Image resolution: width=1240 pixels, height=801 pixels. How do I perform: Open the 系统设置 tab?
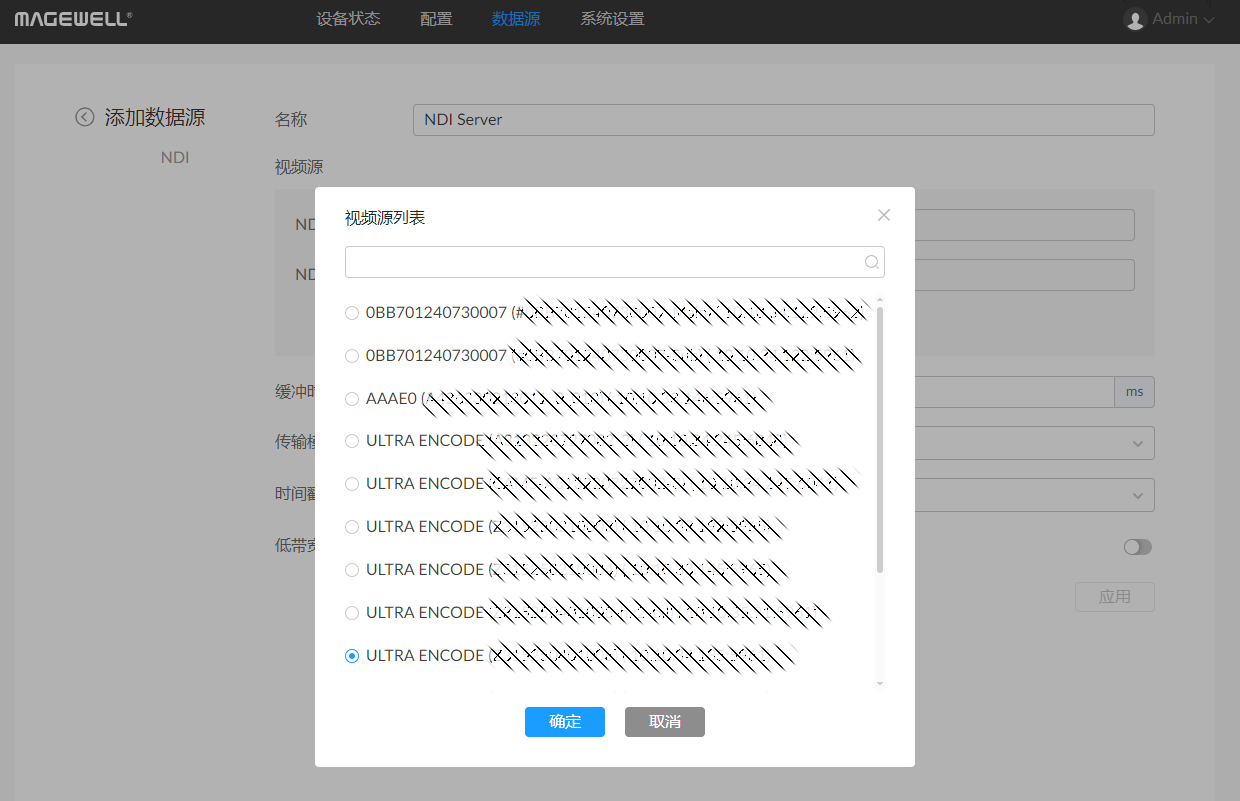pos(612,19)
